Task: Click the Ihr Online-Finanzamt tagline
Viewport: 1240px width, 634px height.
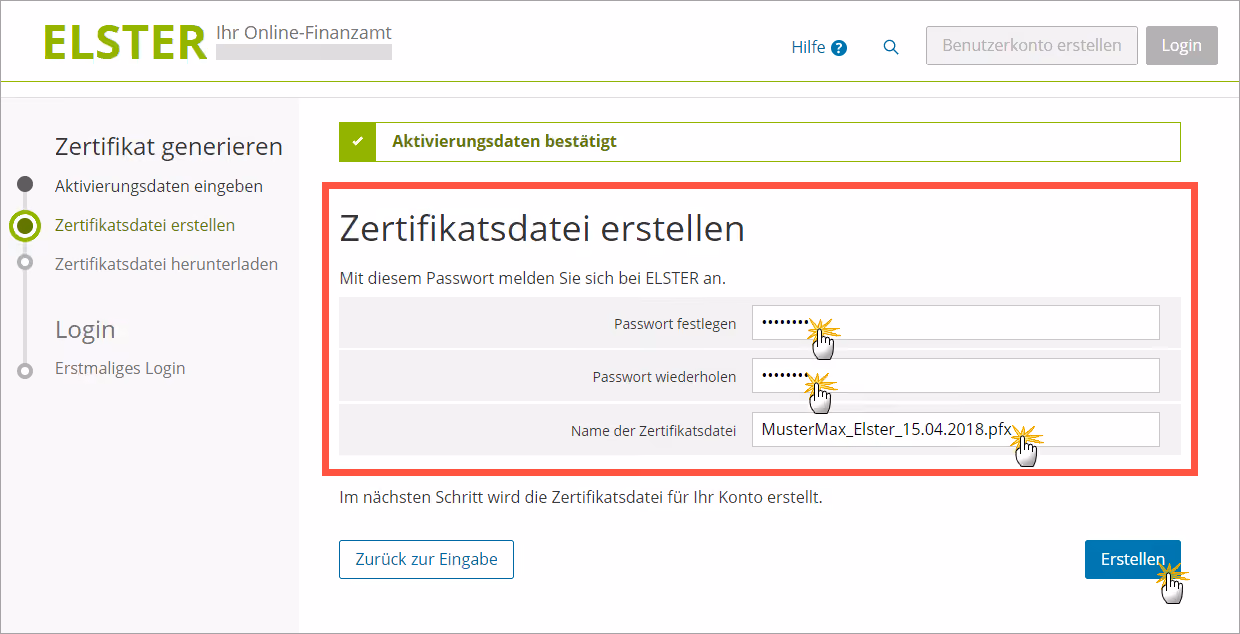Action: [303, 33]
